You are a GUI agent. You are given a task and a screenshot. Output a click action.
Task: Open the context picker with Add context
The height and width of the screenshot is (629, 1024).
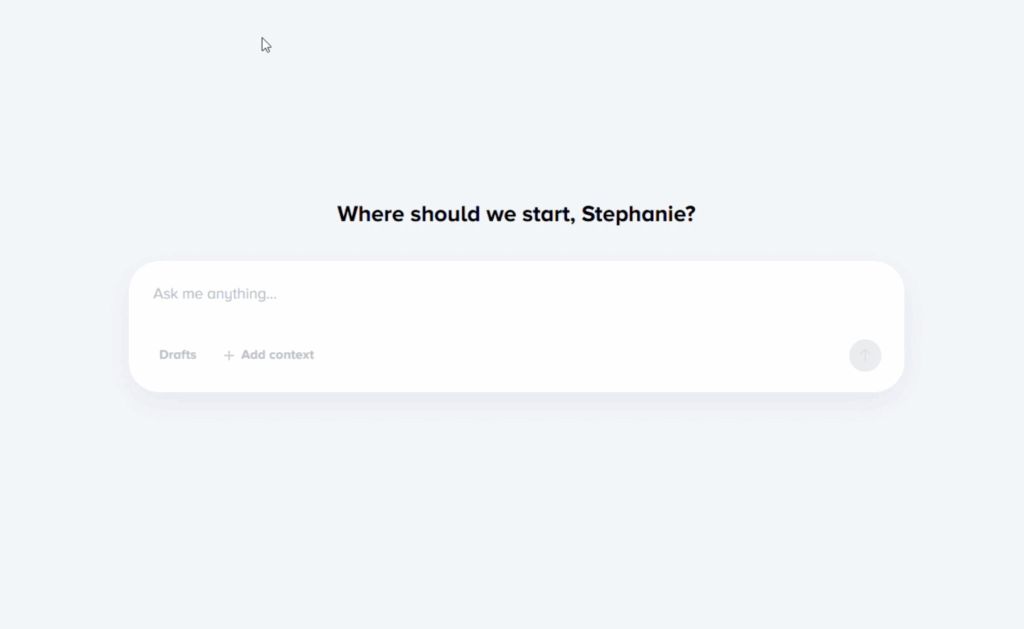coord(268,355)
